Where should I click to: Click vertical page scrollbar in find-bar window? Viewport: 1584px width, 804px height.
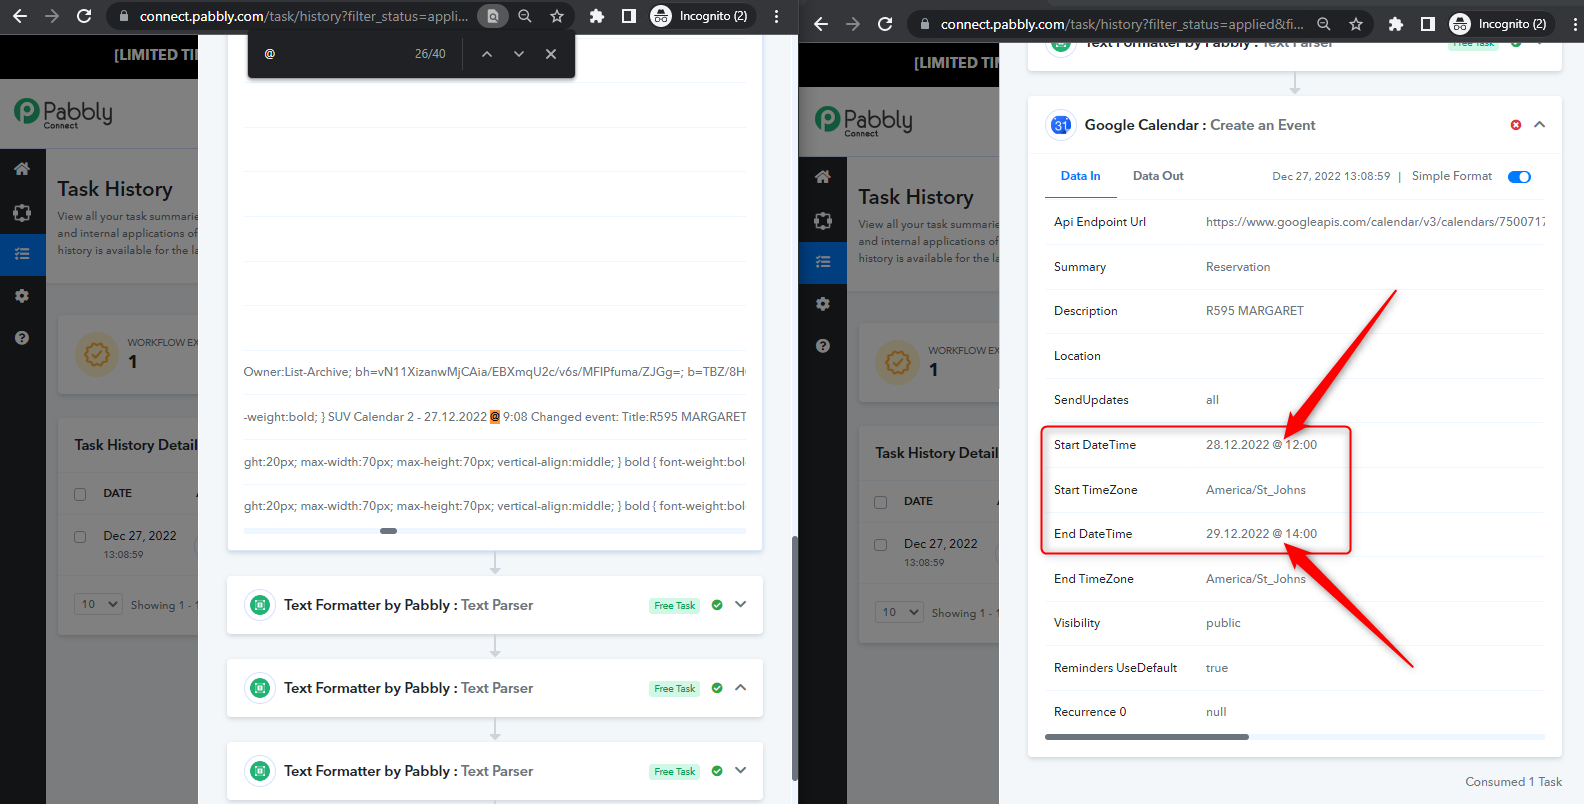(795, 658)
